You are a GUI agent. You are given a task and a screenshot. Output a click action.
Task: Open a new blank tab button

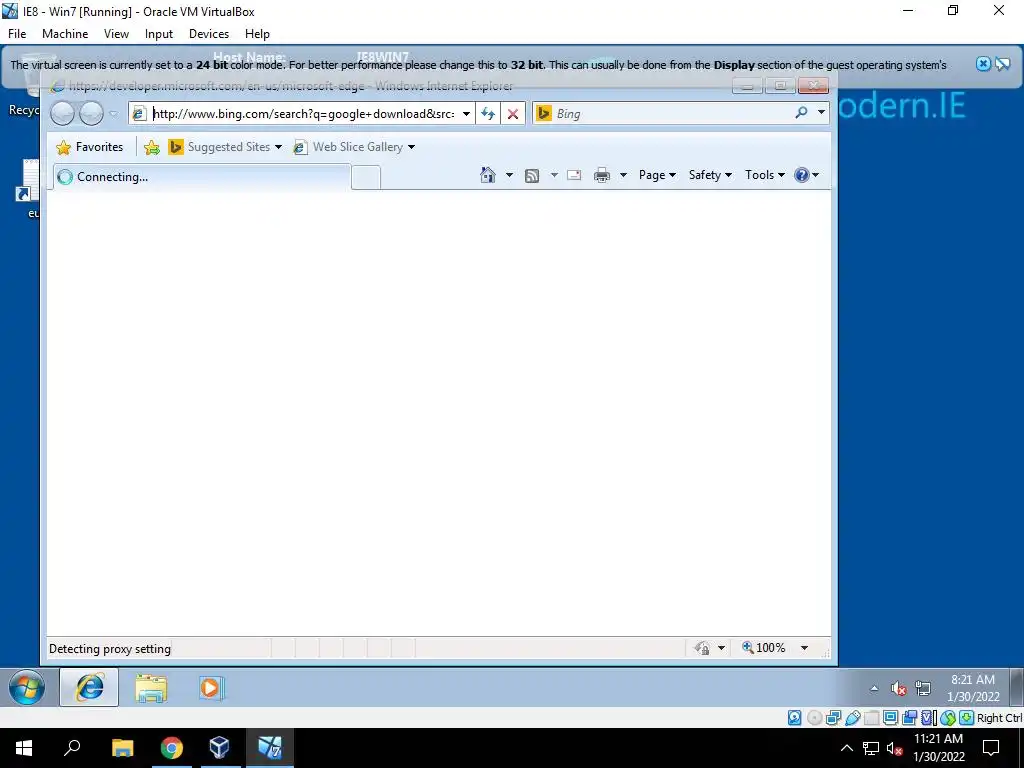coord(366,177)
